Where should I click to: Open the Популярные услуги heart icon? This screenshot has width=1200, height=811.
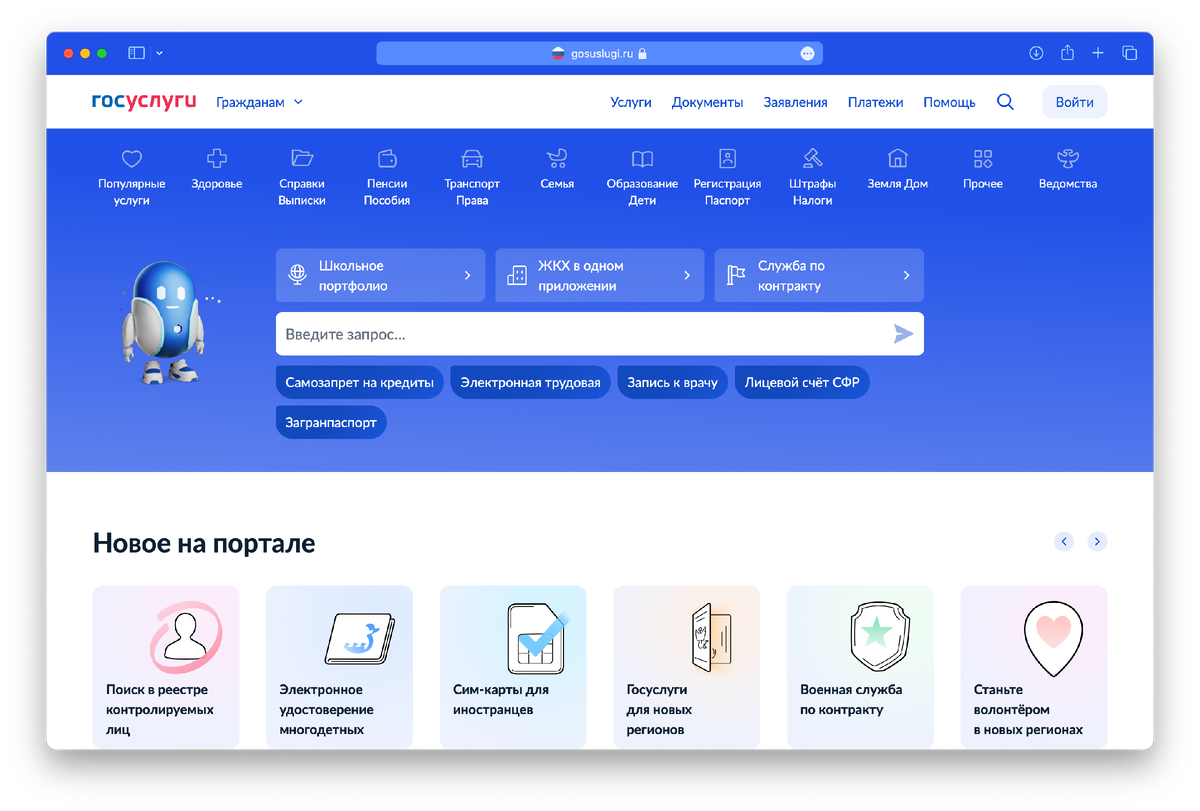(132, 158)
